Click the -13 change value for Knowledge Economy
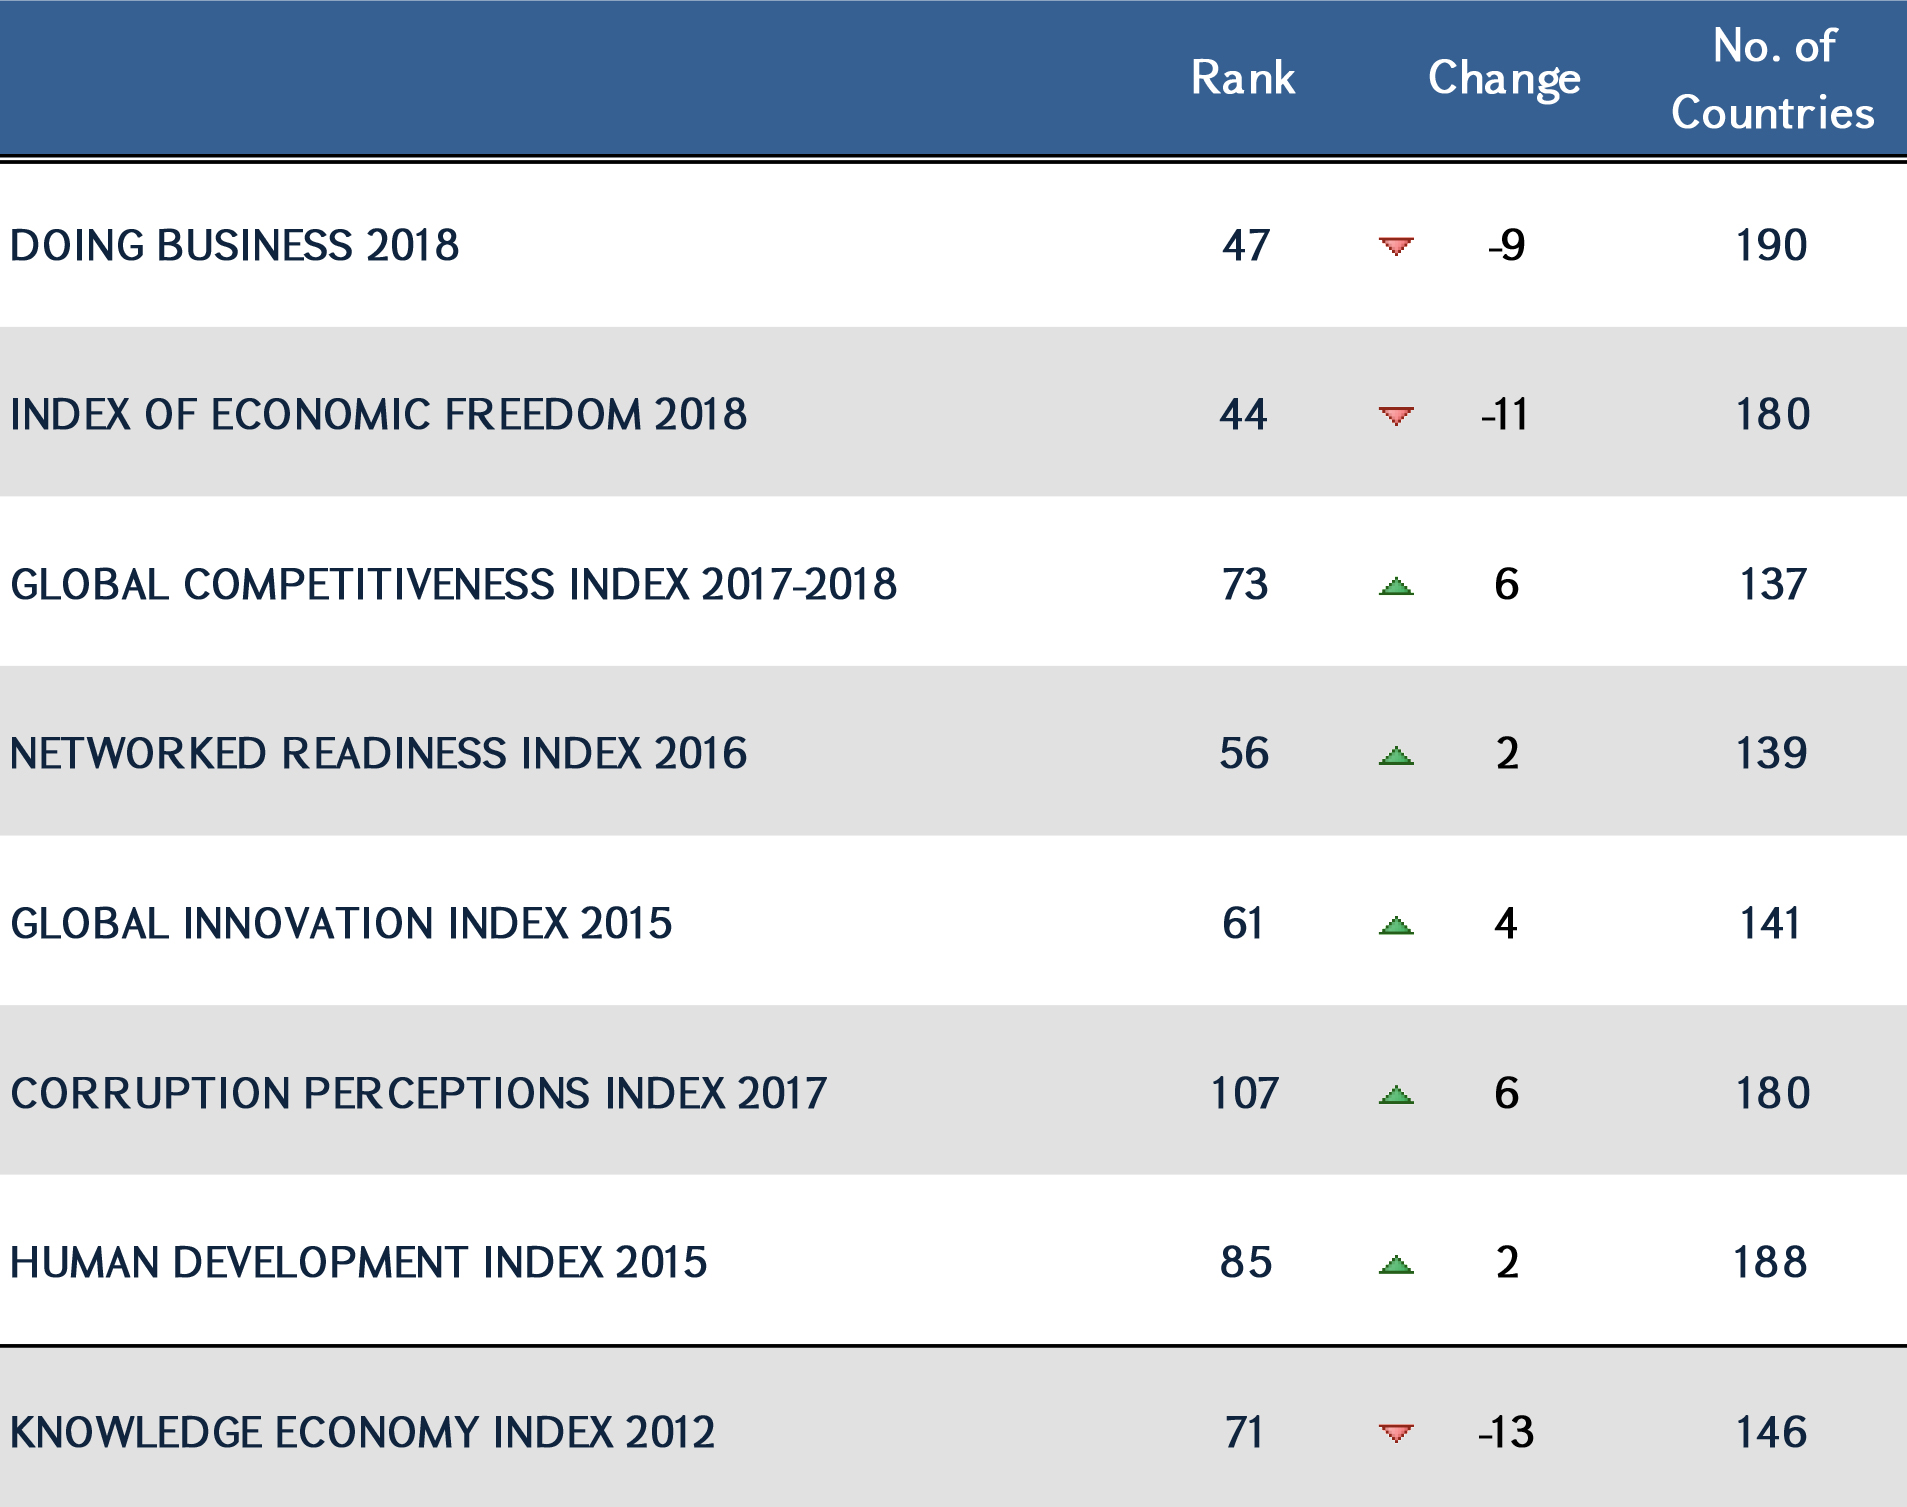Screen dimensions: 1907x1507 [x=1506, y=1432]
